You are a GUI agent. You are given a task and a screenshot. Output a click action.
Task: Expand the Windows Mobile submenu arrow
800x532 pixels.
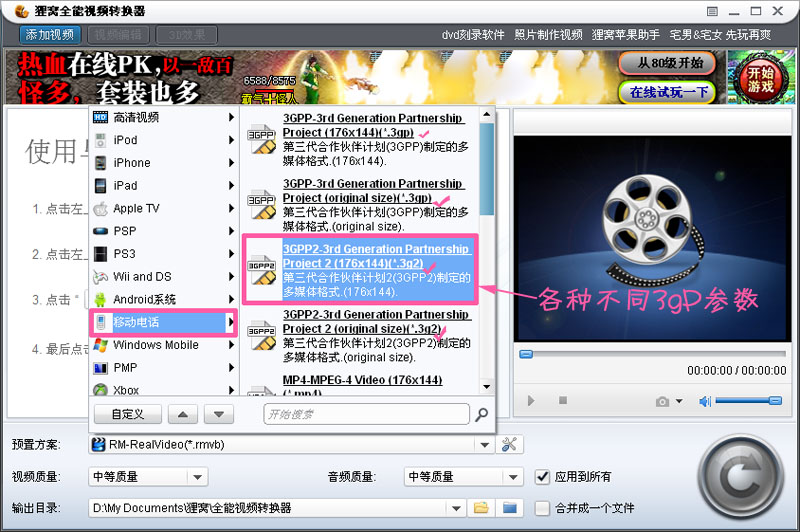(x=231, y=345)
